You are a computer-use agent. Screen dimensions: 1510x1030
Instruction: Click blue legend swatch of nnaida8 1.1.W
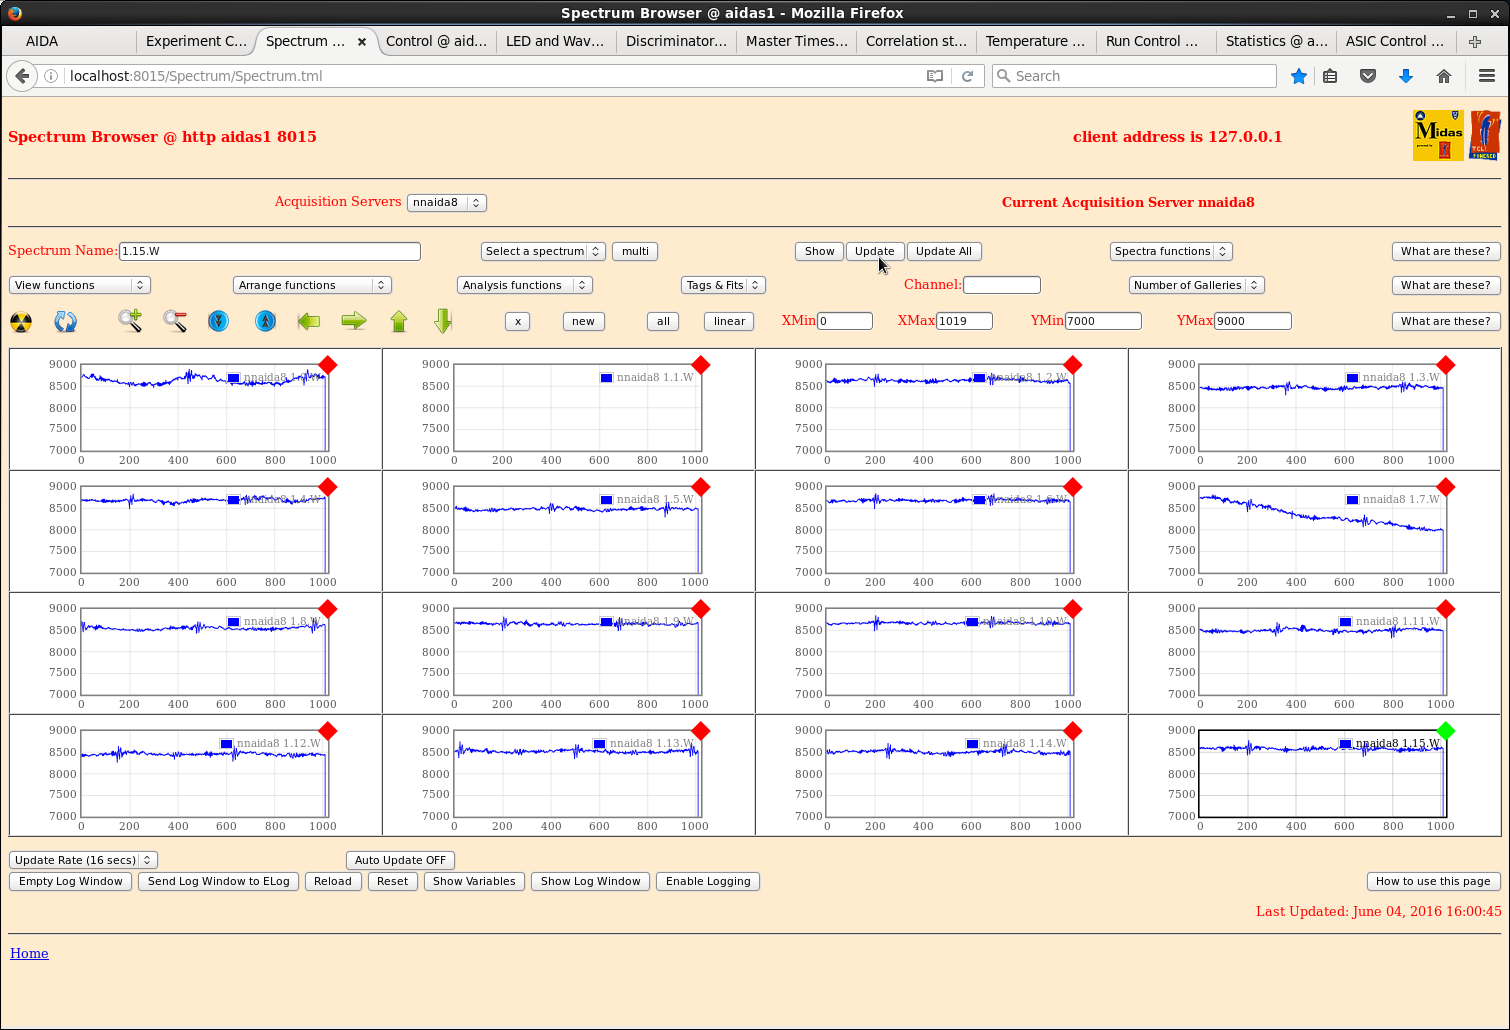(x=606, y=377)
